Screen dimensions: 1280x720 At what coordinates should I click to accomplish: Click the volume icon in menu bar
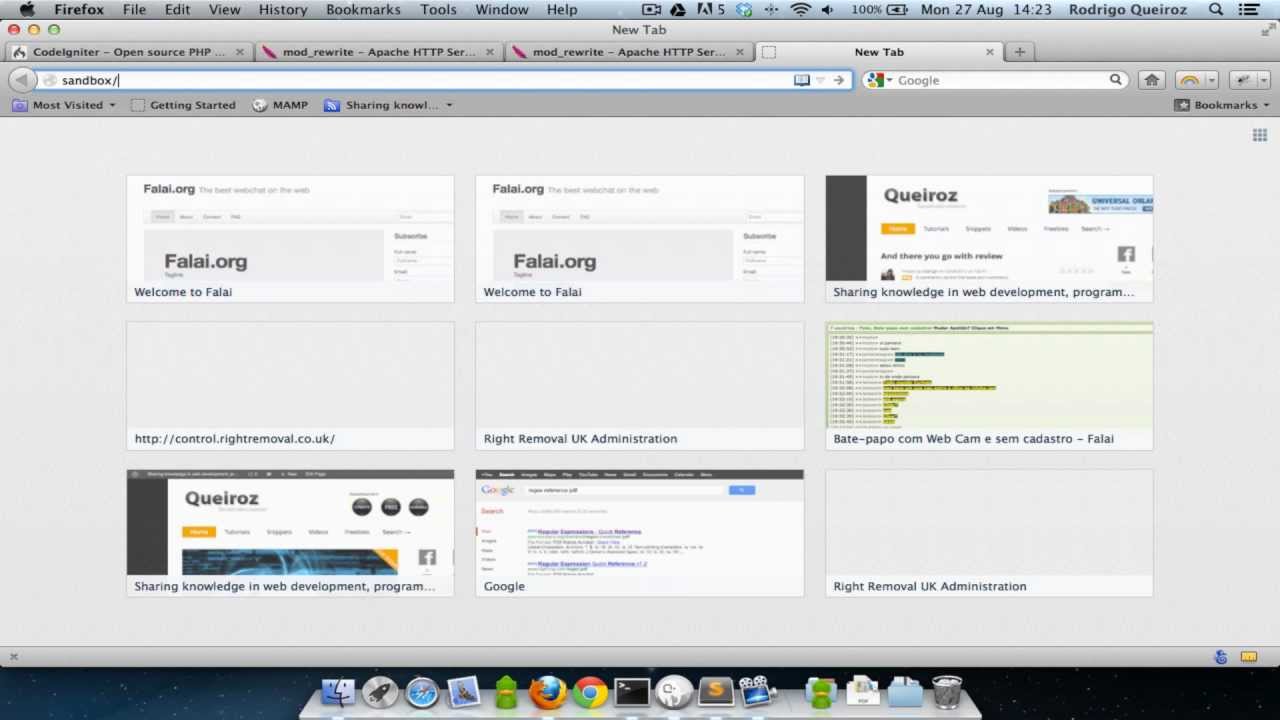(827, 9)
